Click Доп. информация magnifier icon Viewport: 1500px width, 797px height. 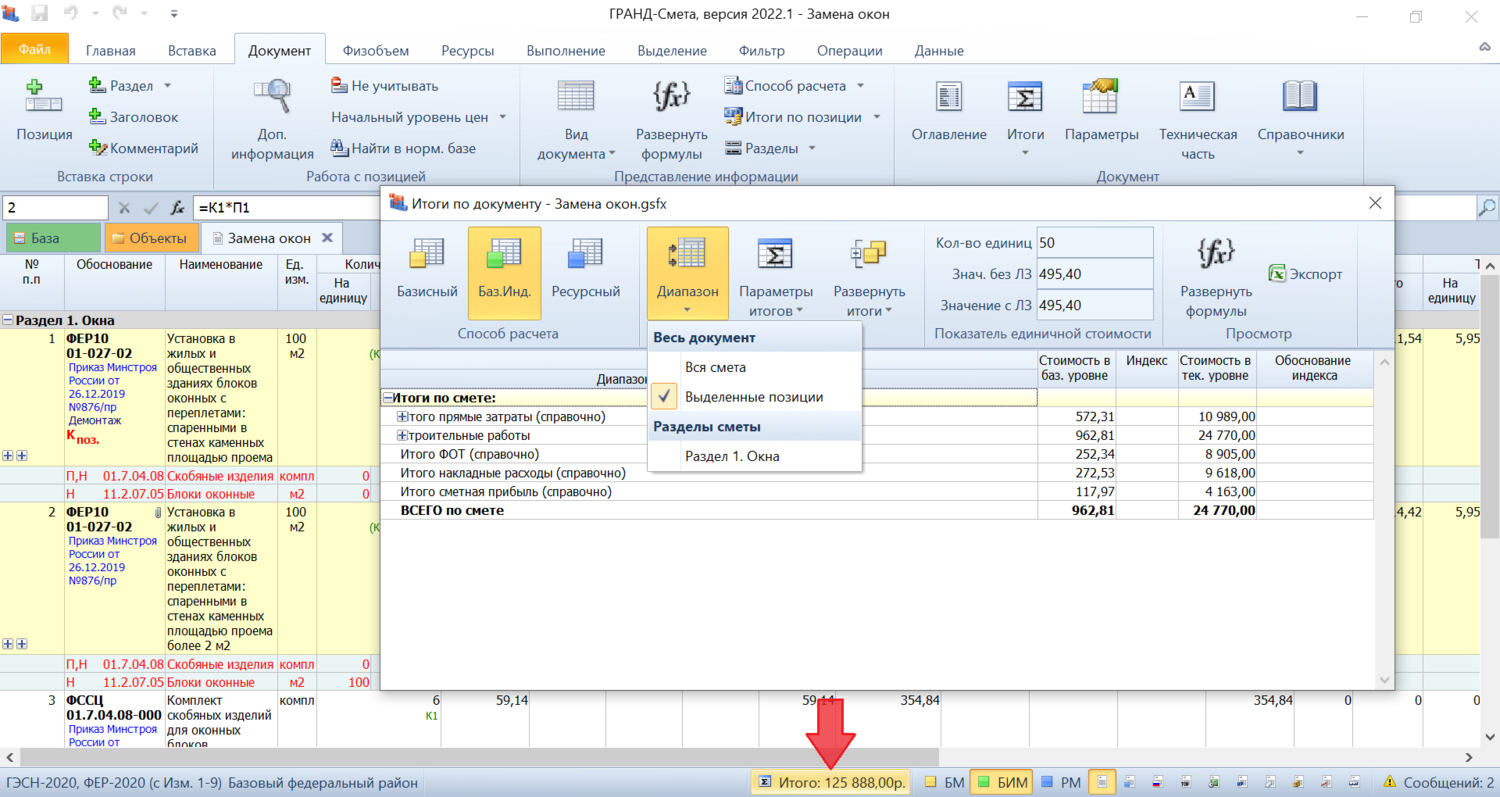pyautogui.click(x=272, y=98)
